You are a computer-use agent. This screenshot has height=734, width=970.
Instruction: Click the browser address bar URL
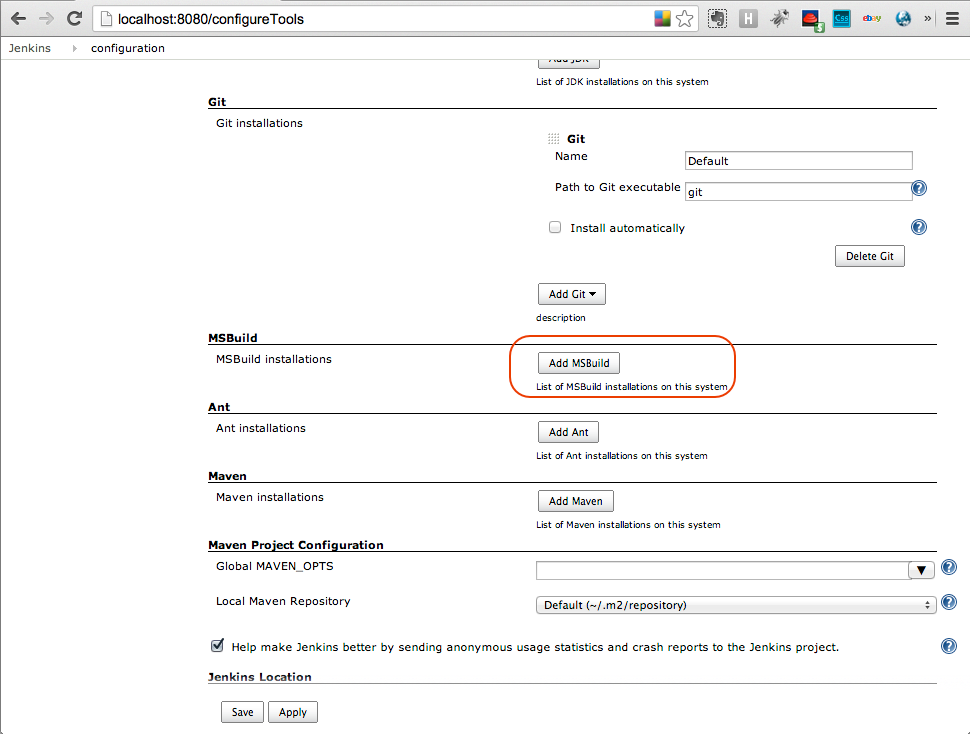point(211,19)
